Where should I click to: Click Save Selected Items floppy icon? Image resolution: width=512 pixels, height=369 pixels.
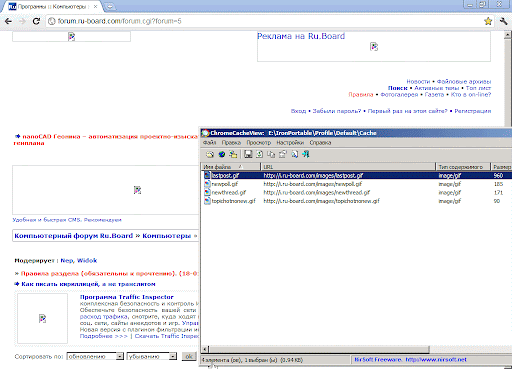[x=248, y=154]
